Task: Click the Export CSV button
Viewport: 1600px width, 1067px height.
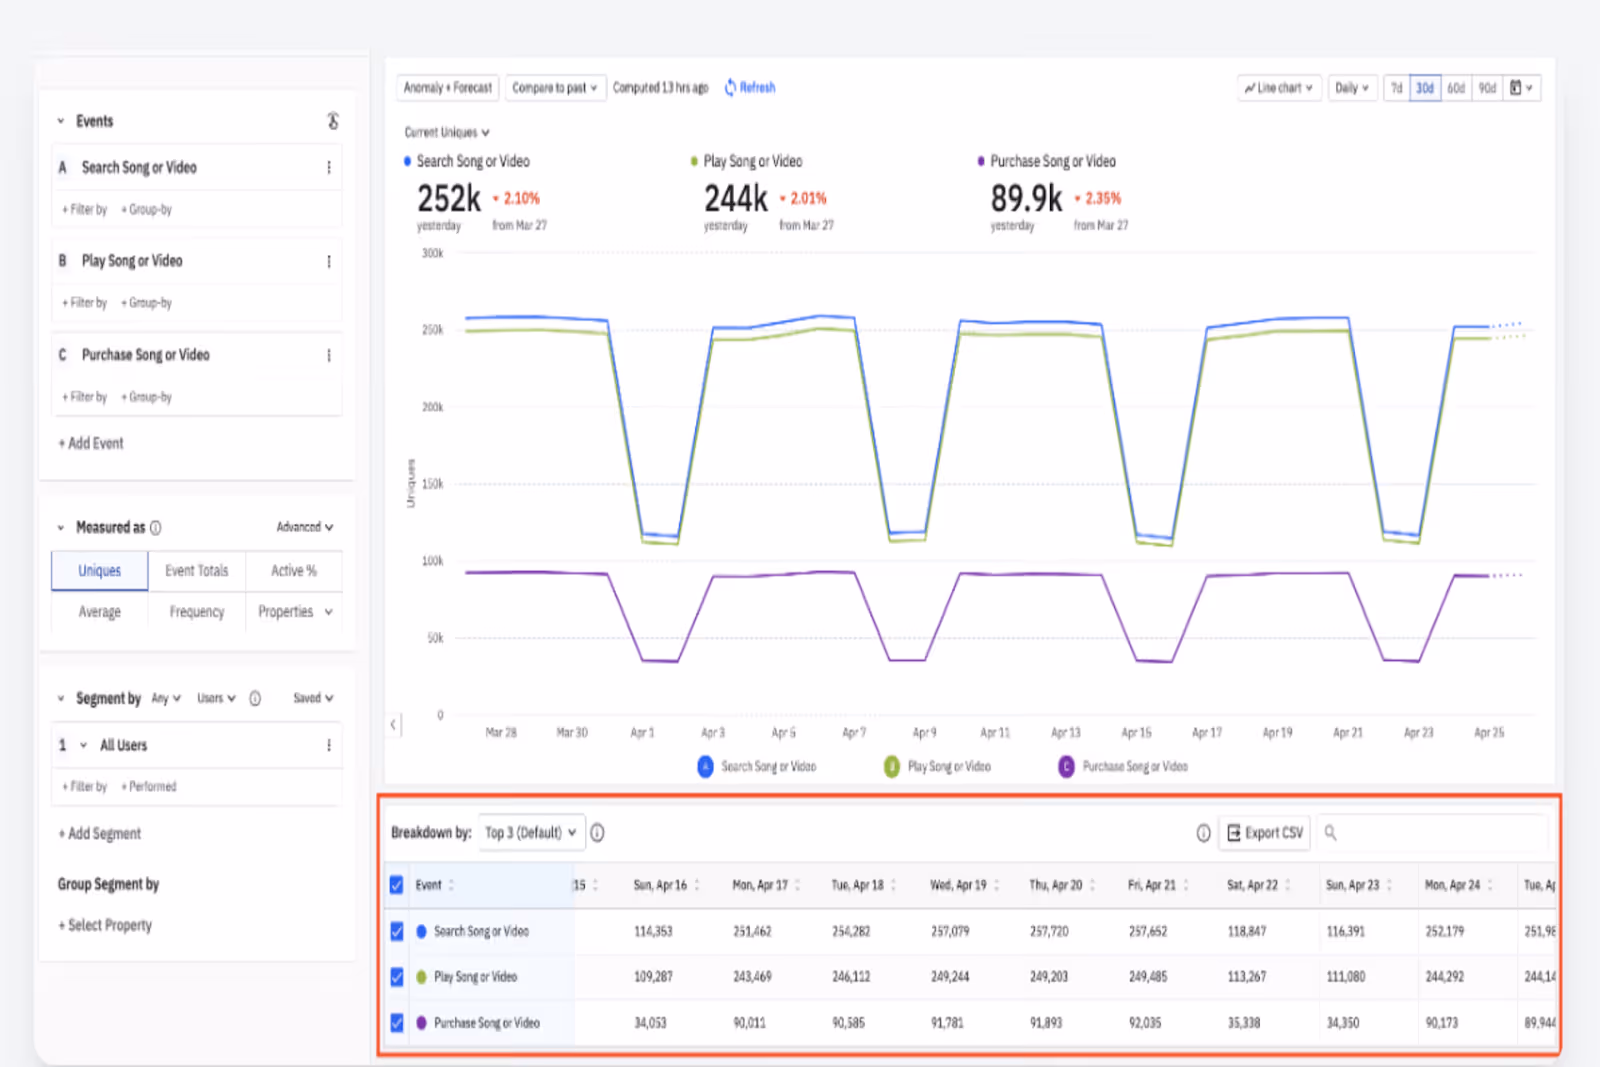Action: [1265, 832]
